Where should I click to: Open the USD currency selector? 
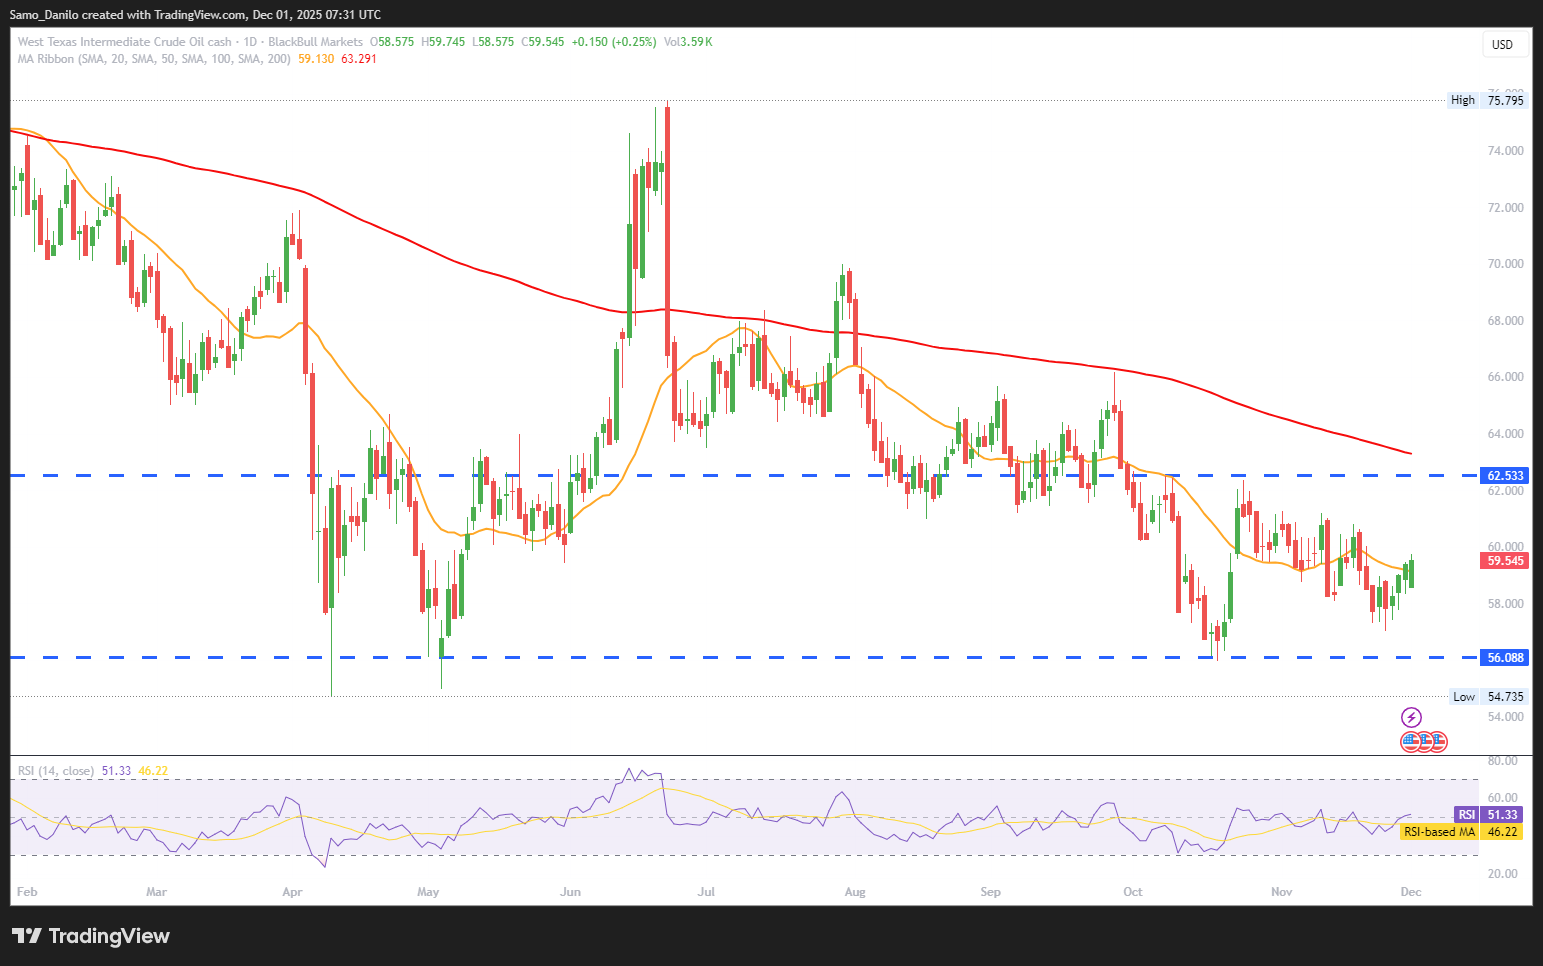1502,44
